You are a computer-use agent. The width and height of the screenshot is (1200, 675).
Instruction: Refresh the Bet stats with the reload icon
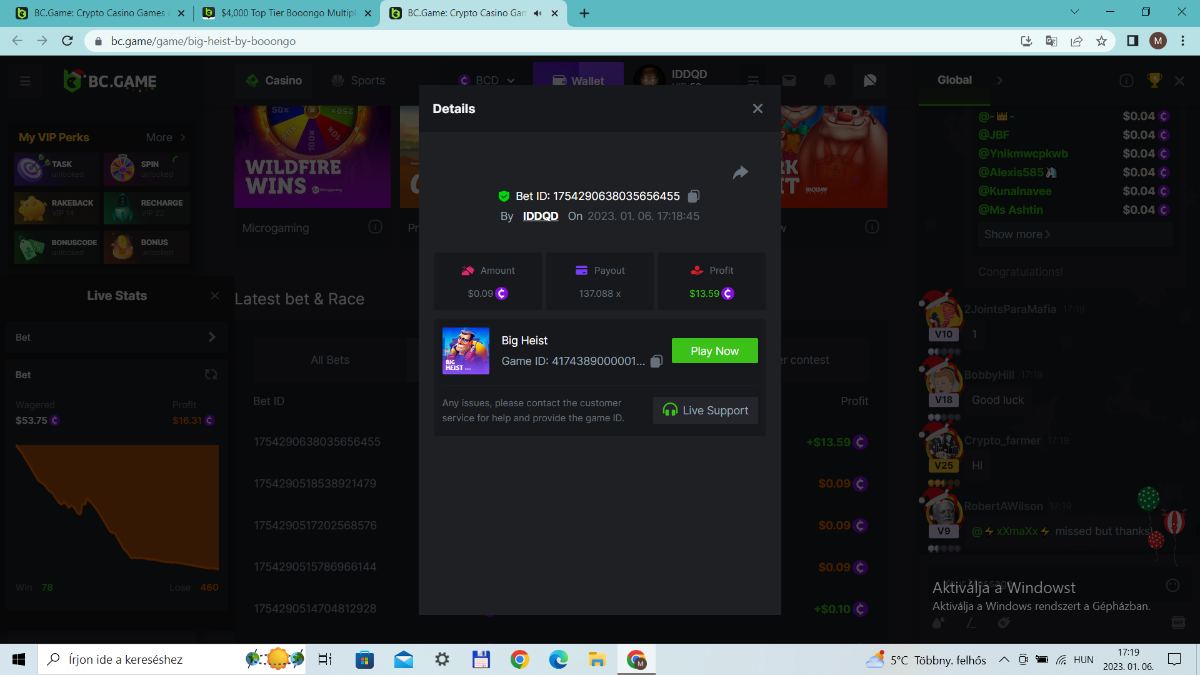point(211,375)
